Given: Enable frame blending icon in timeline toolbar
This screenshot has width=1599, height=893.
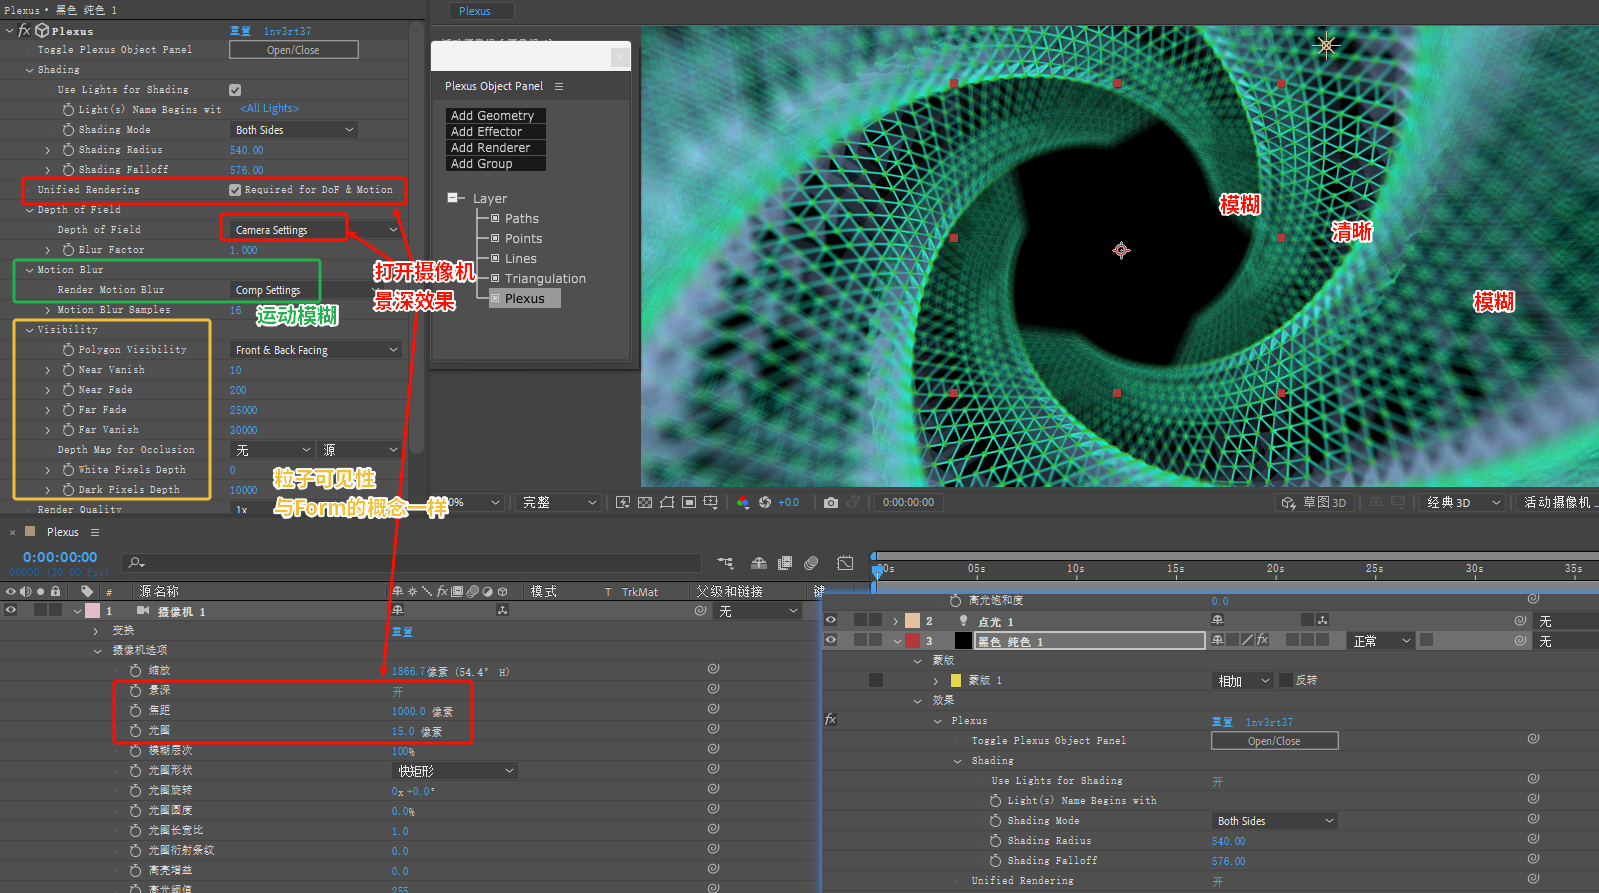Looking at the screenshot, I should pos(785,563).
